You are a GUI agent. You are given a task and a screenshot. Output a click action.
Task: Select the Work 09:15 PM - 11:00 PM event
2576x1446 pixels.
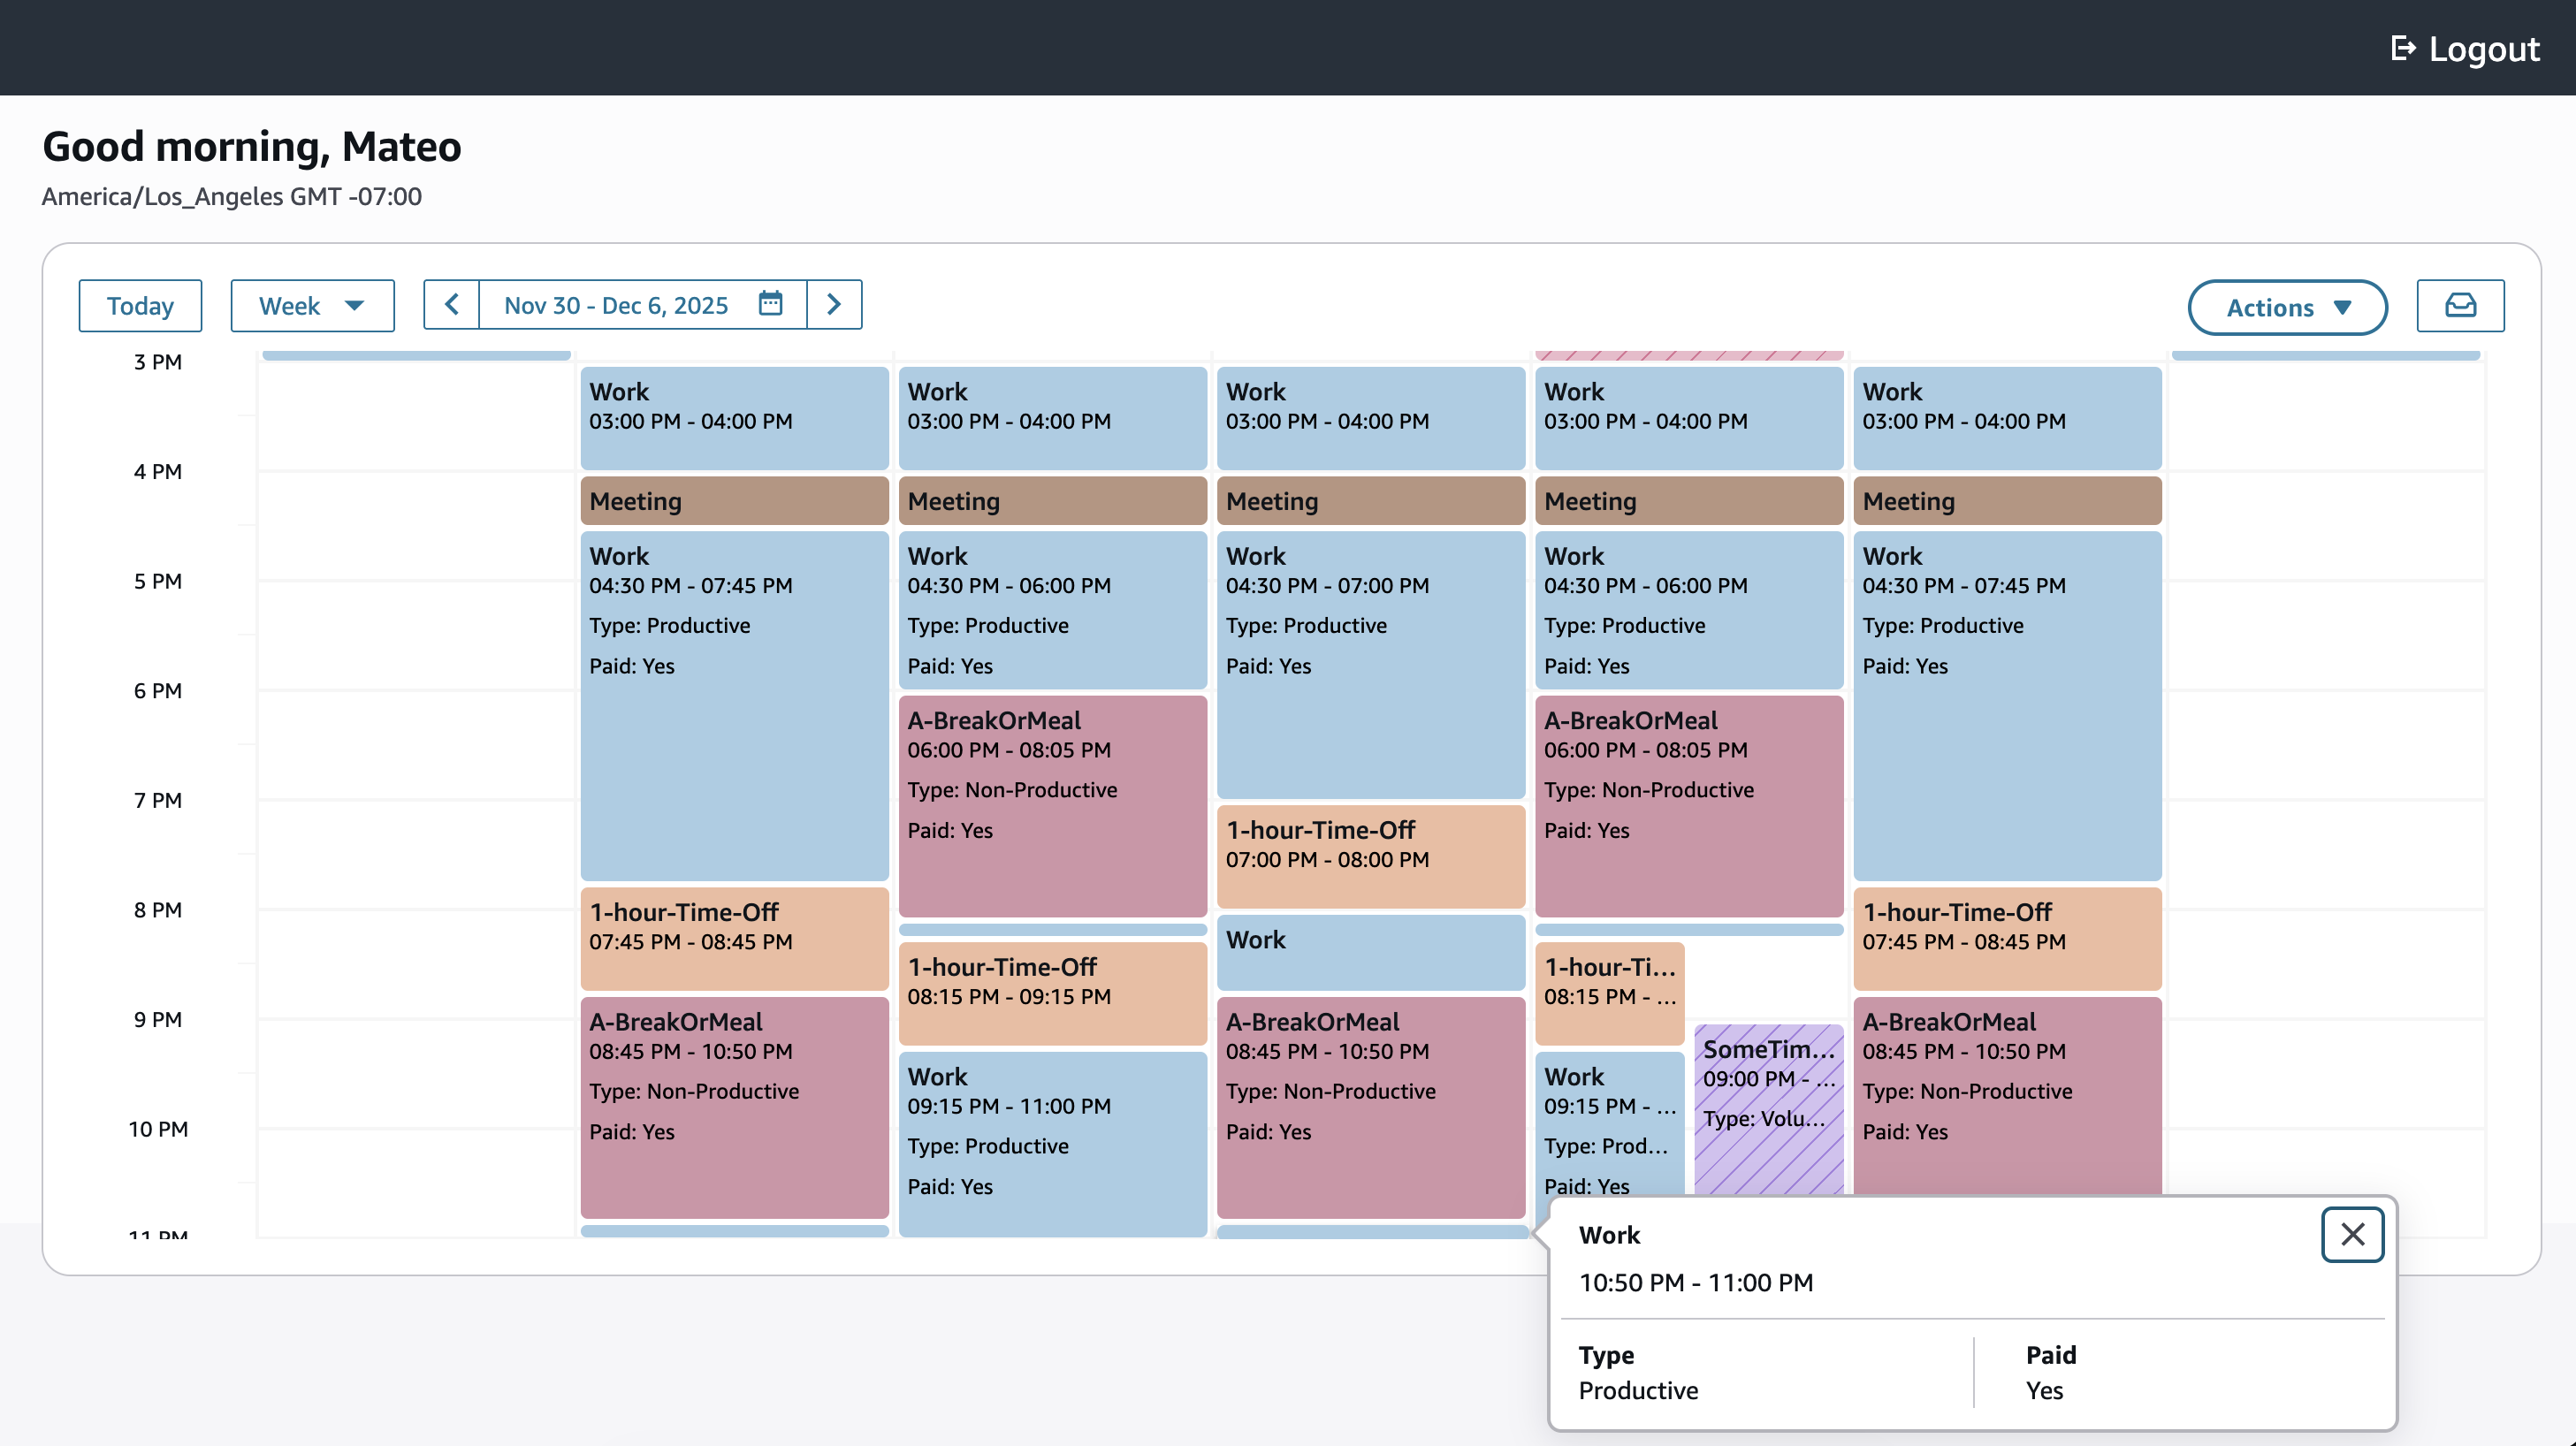[x=1052, y=1130]
